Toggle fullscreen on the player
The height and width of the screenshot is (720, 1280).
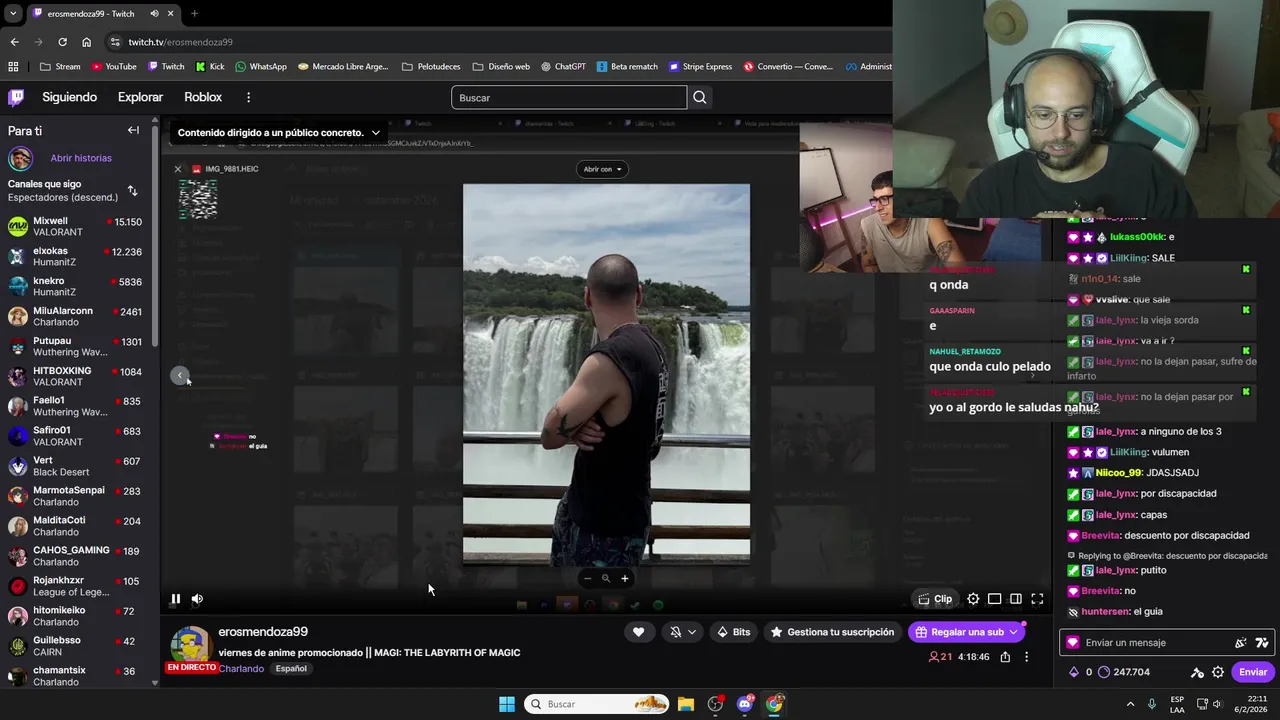coord(1037,599)
